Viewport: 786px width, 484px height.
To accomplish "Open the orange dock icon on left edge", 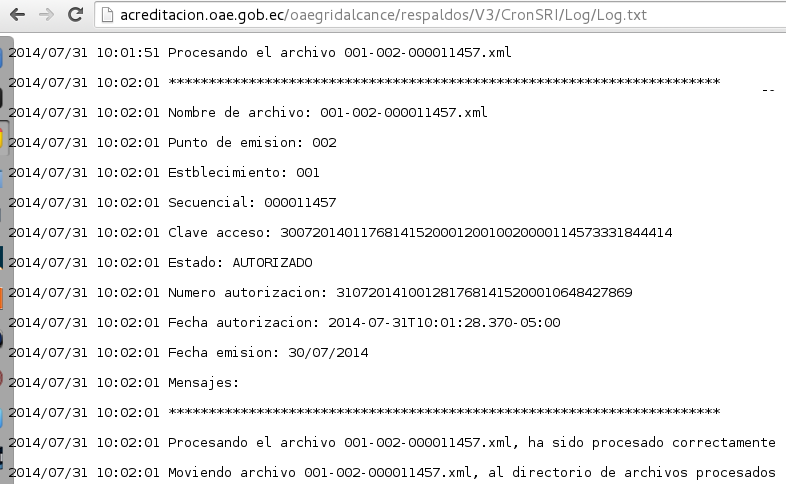I will coord(2,298).
